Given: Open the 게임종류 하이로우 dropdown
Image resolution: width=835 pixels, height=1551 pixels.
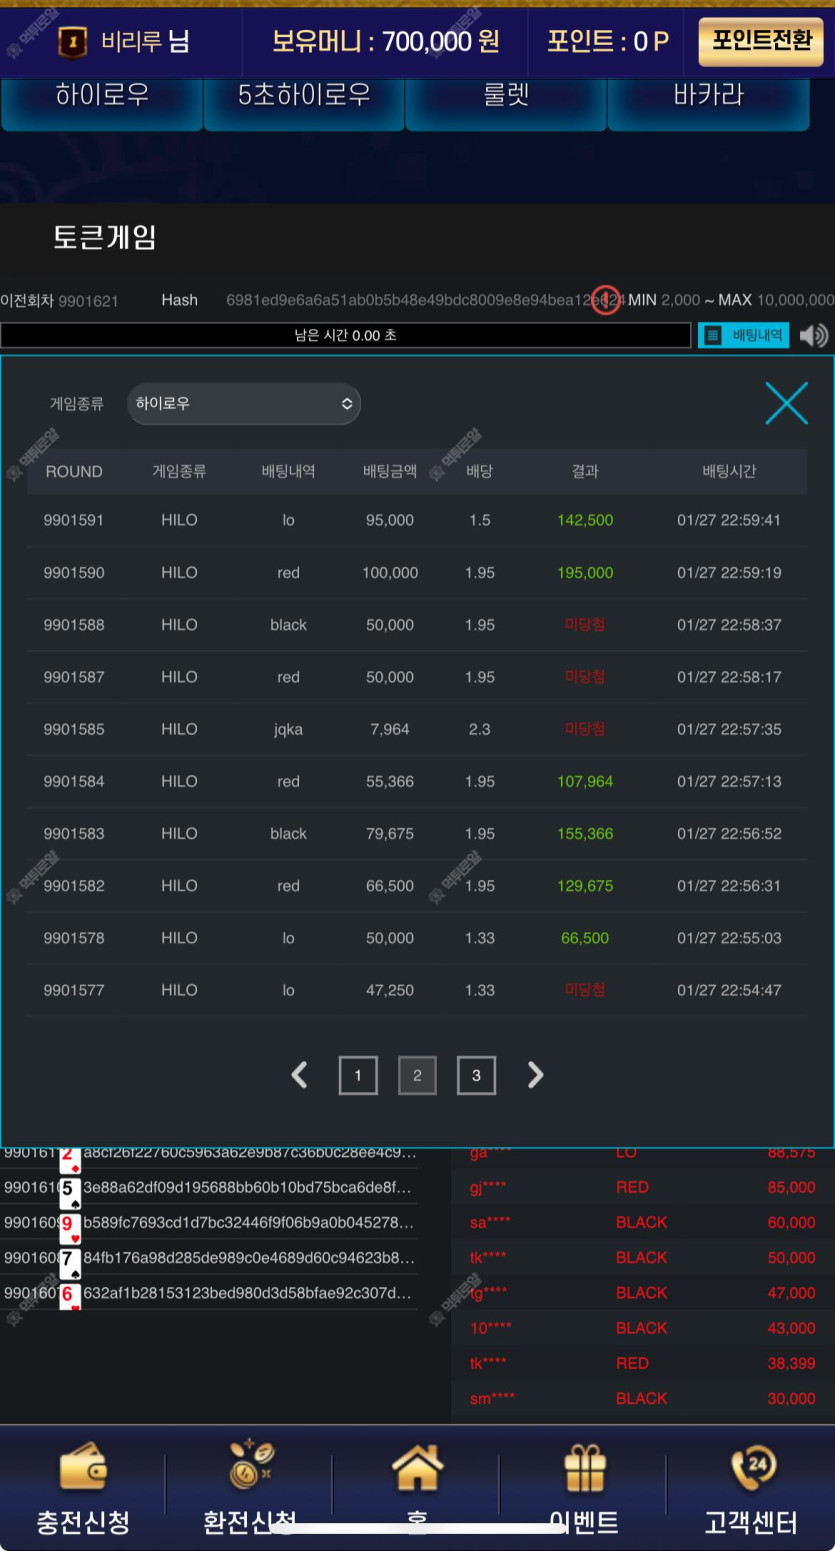Looking at the screenshot, I should (x=244, y=404).
